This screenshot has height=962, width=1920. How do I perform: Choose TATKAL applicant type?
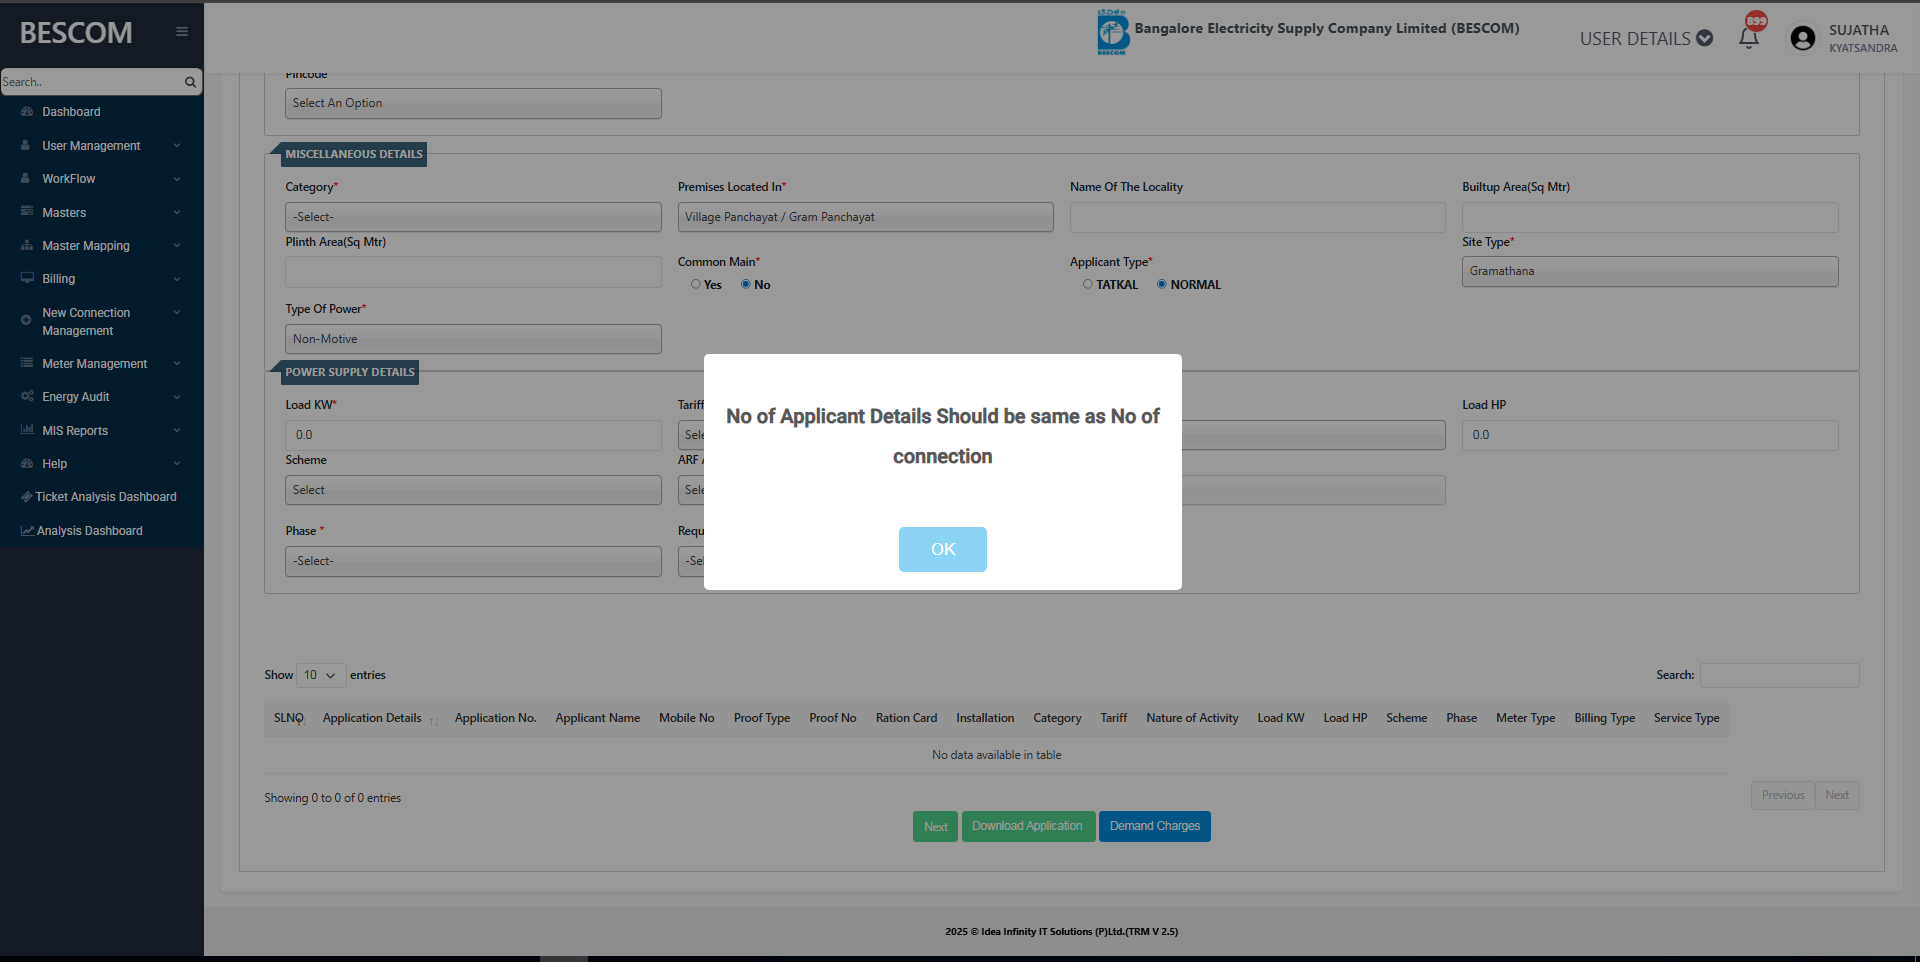tap(1088, 285)
